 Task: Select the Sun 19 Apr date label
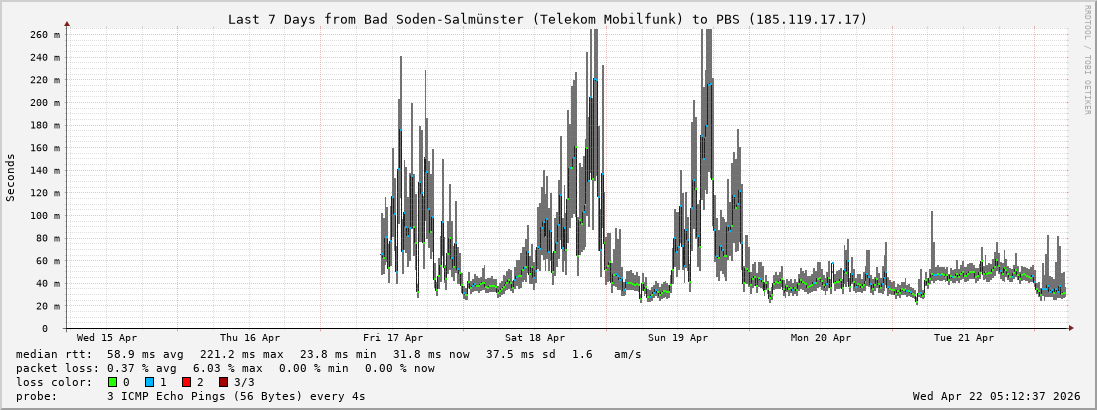click(x=678, y=338)
